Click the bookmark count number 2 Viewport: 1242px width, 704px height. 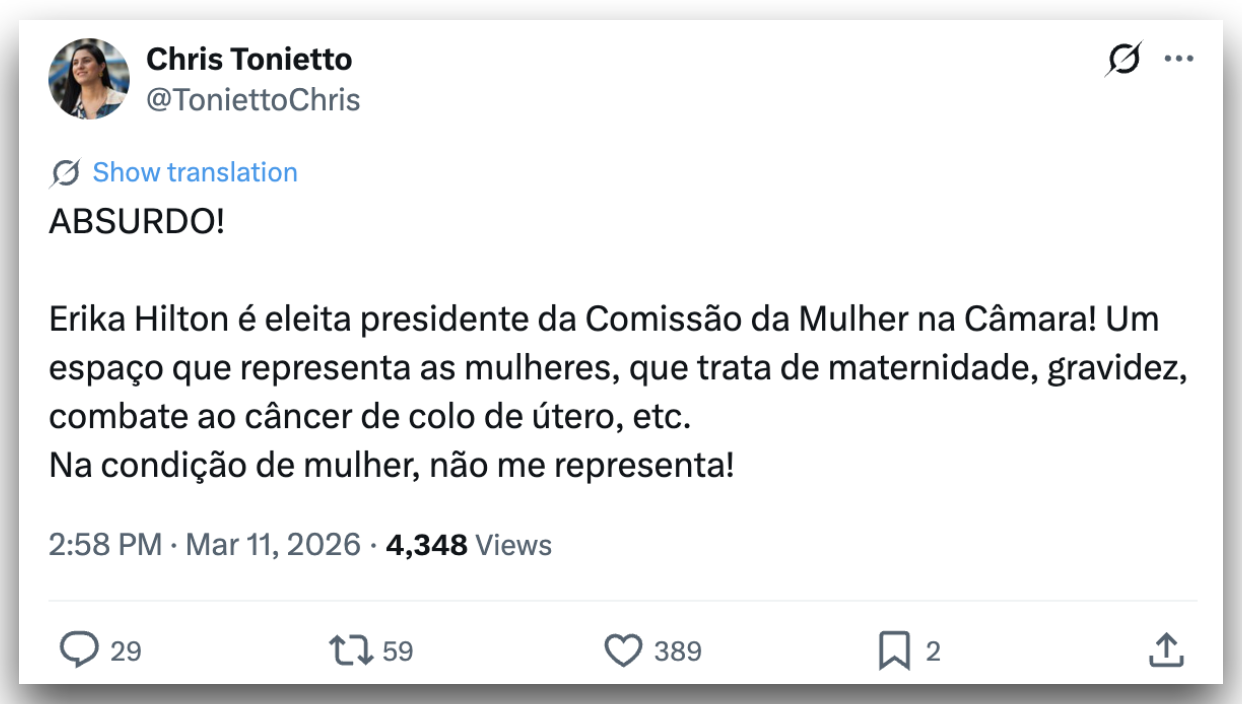click(932, 652)
